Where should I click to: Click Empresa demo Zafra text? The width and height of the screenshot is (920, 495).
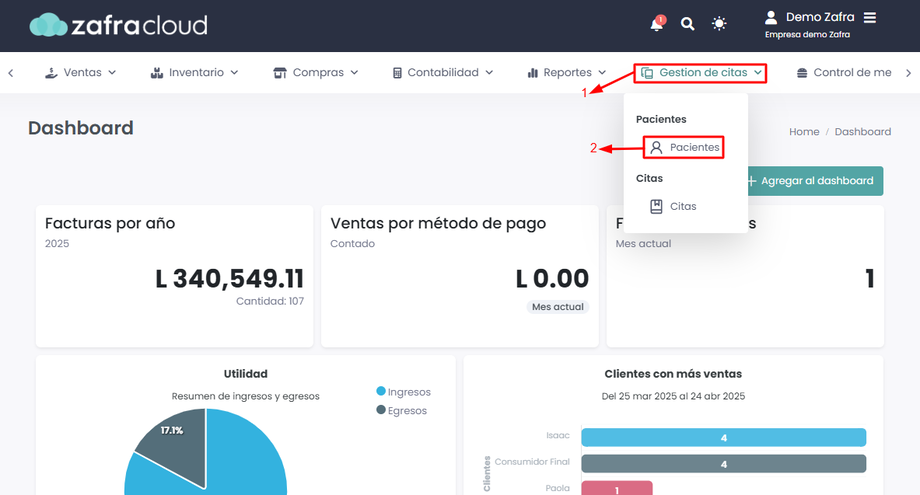[x=807, y=35]
